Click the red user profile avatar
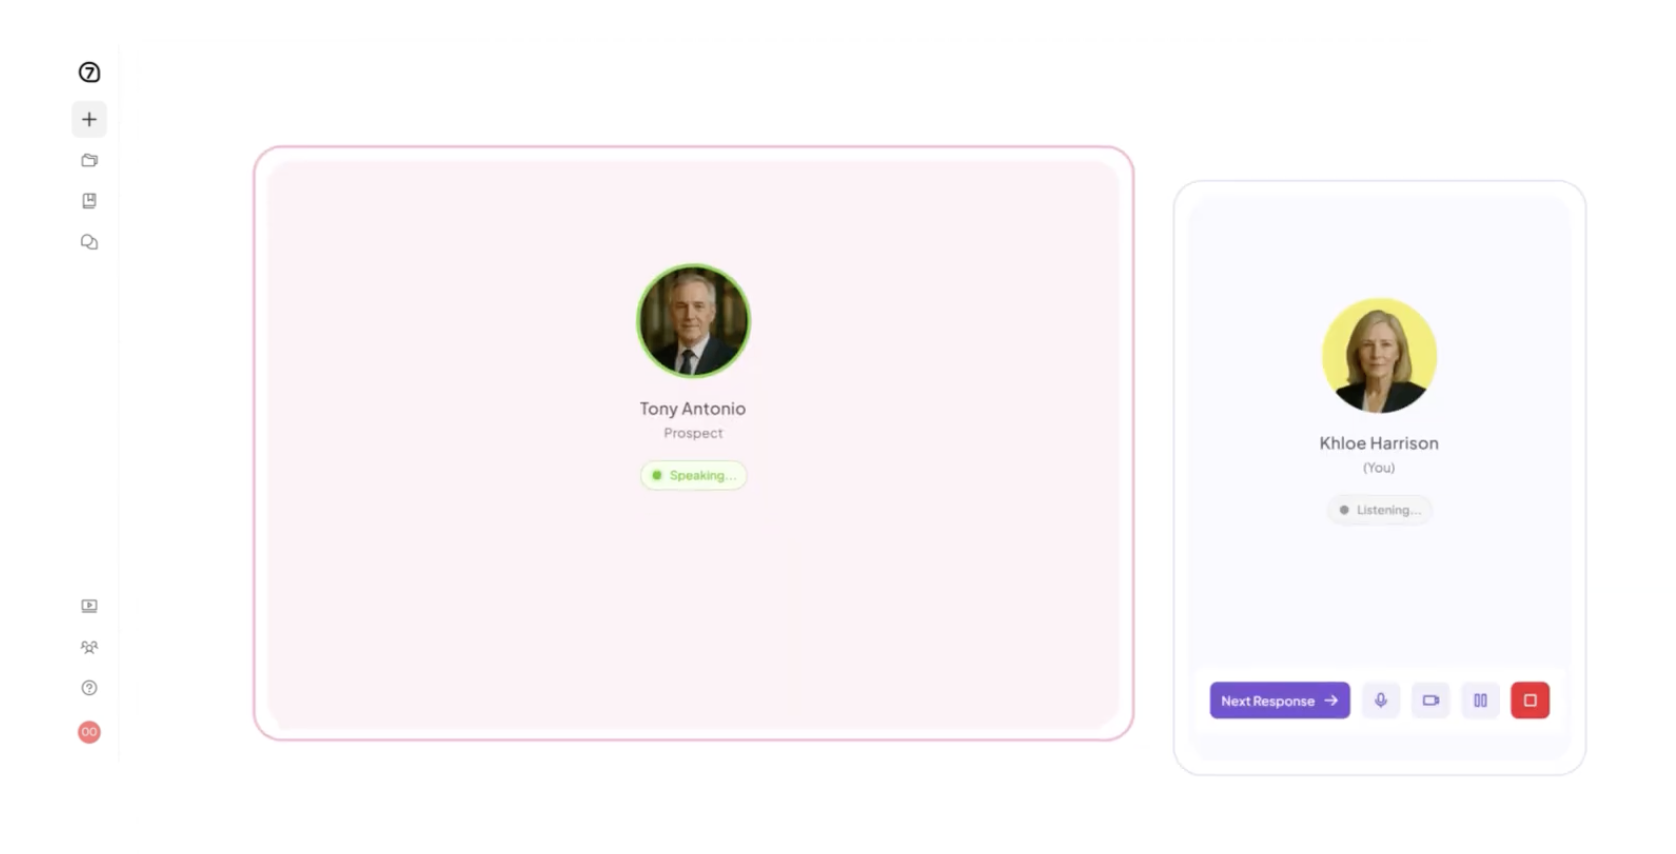Image resolution: width=1676 pixels, height=854 pixels. (89, 732)
